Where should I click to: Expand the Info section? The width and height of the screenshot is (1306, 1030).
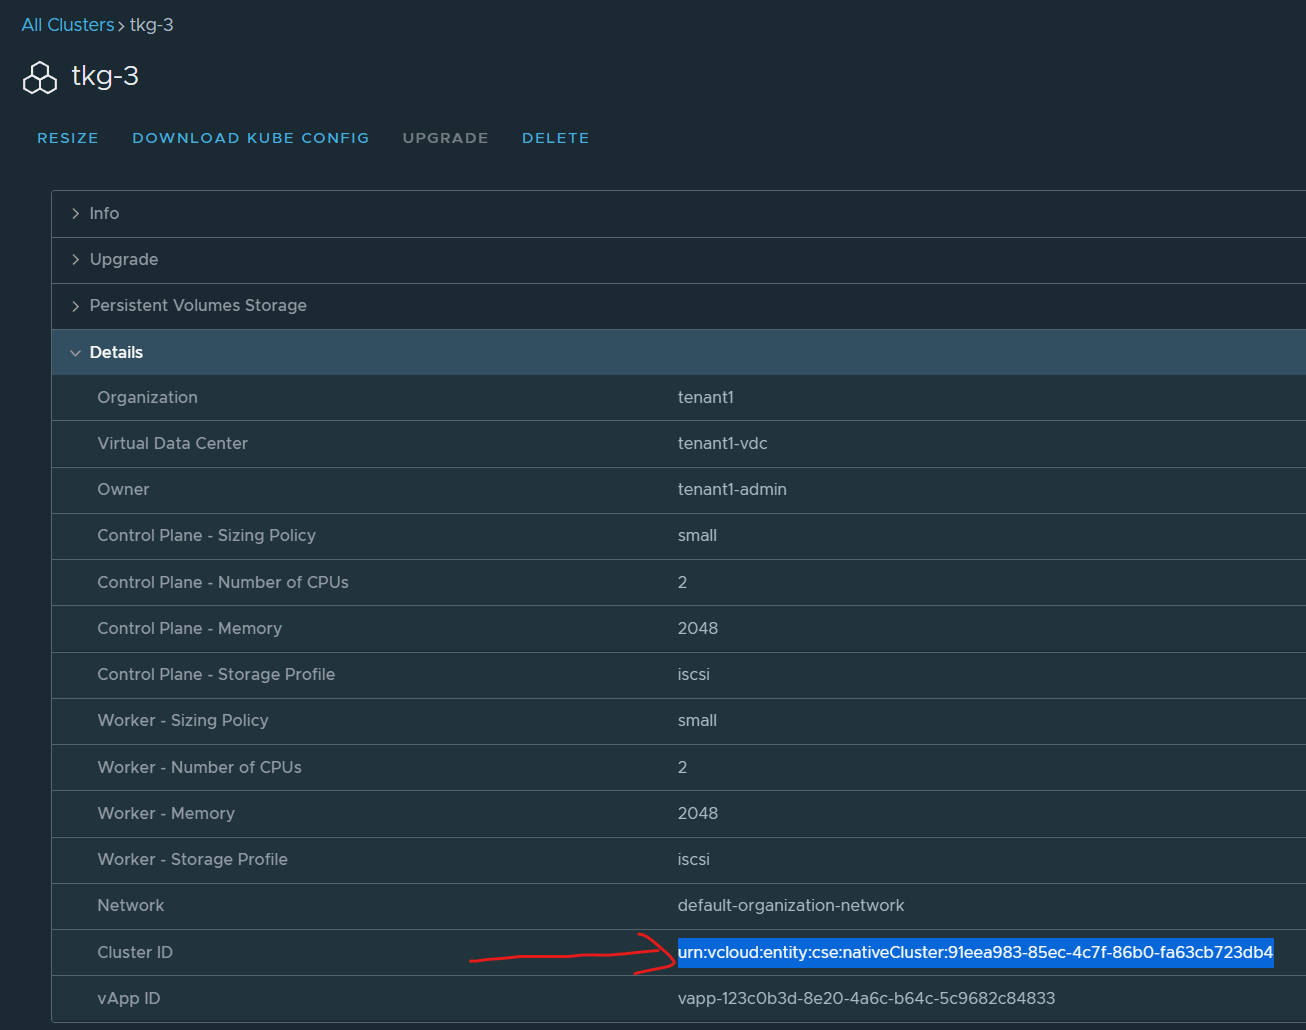click(104, 213)
